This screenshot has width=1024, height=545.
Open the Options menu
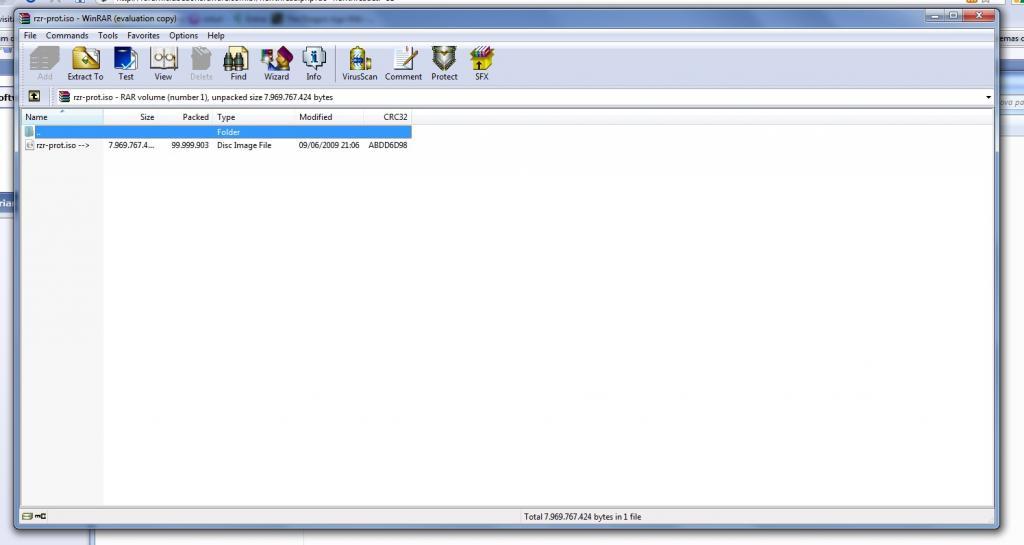[x=184, y=35]
